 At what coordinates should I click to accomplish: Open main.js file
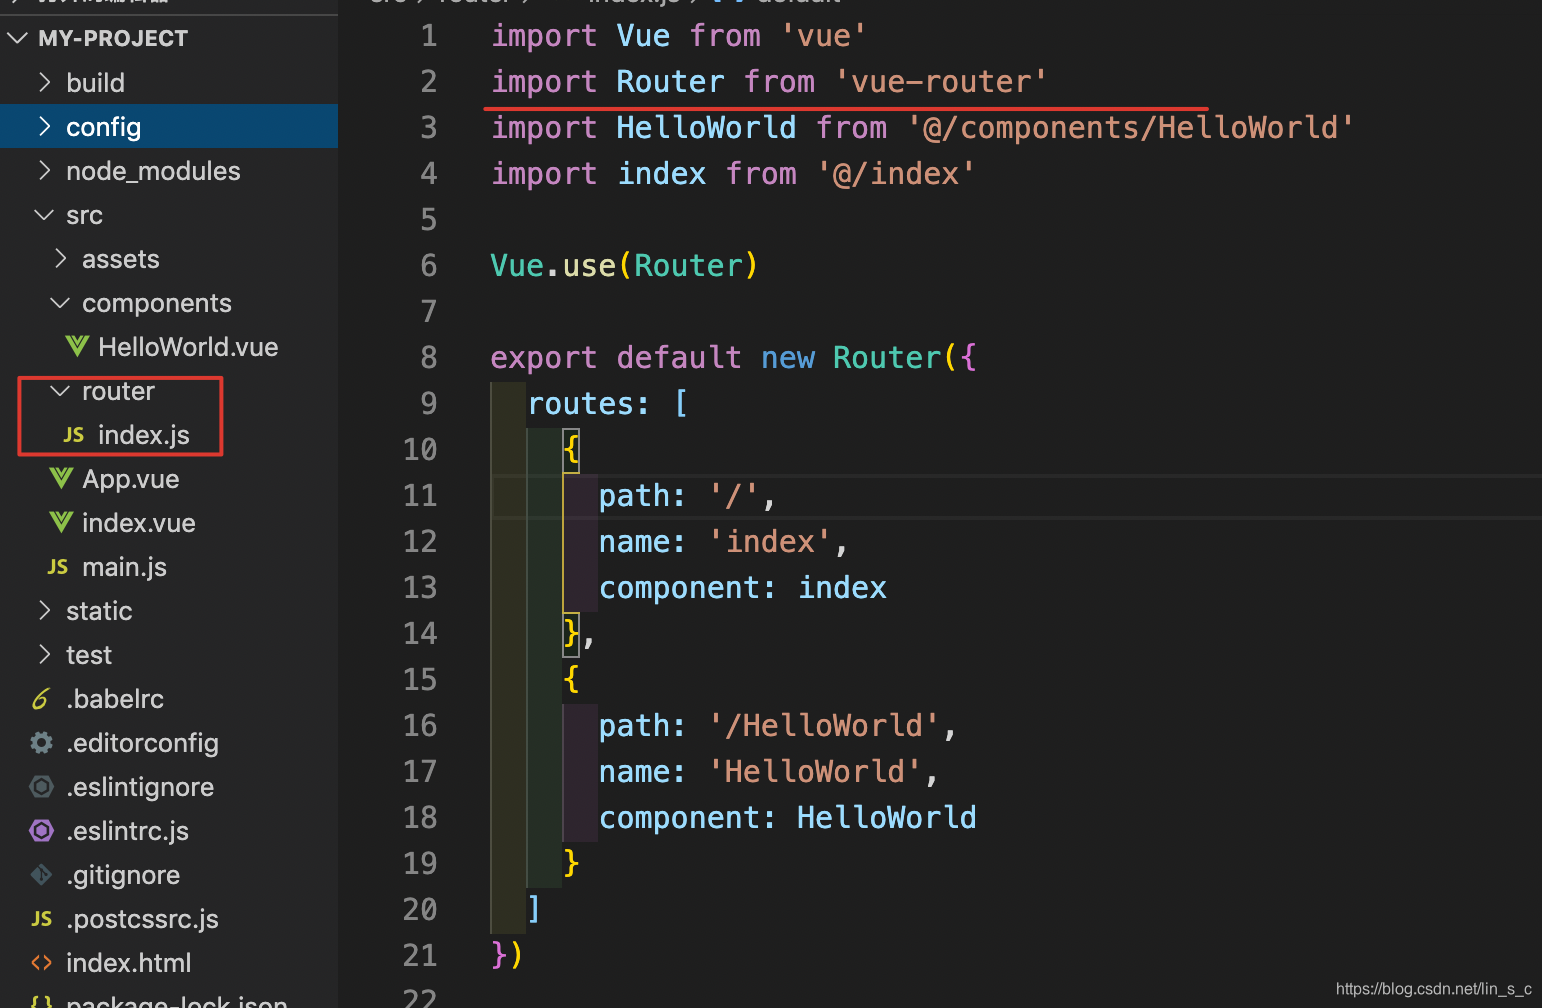point(169,567)
